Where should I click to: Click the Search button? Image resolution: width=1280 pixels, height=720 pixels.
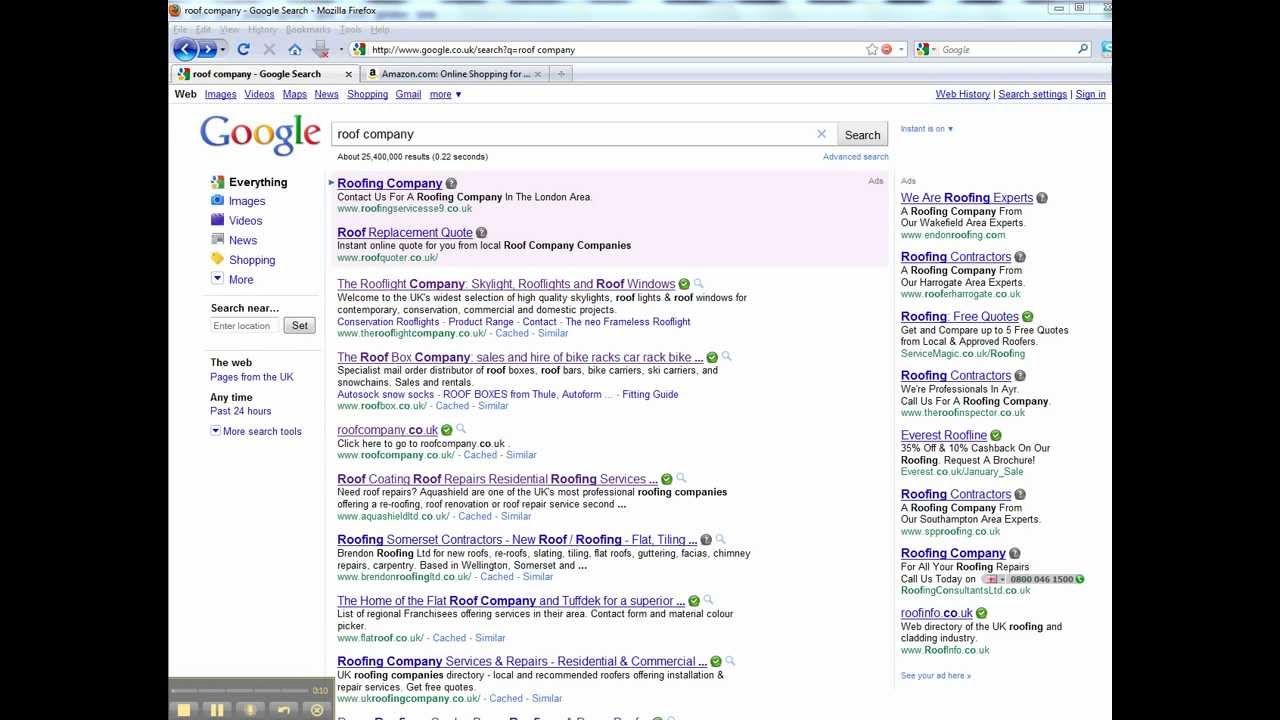coord(862,135)
